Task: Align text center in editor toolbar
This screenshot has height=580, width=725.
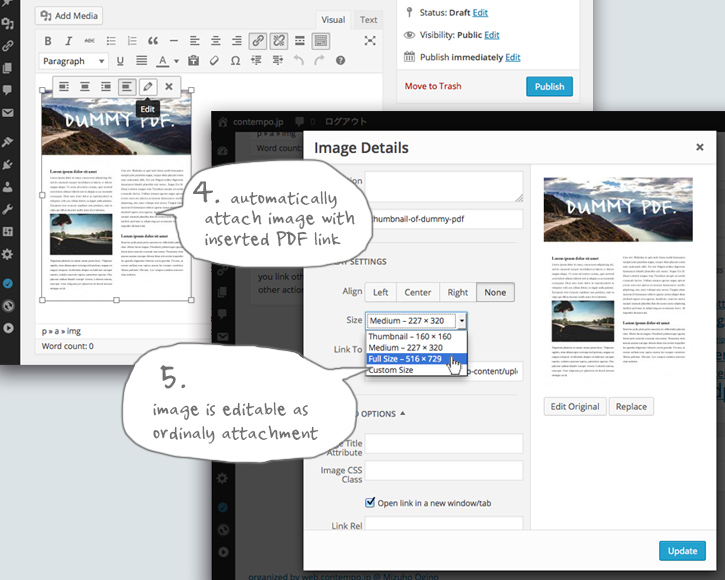Action: coord(216,41)
